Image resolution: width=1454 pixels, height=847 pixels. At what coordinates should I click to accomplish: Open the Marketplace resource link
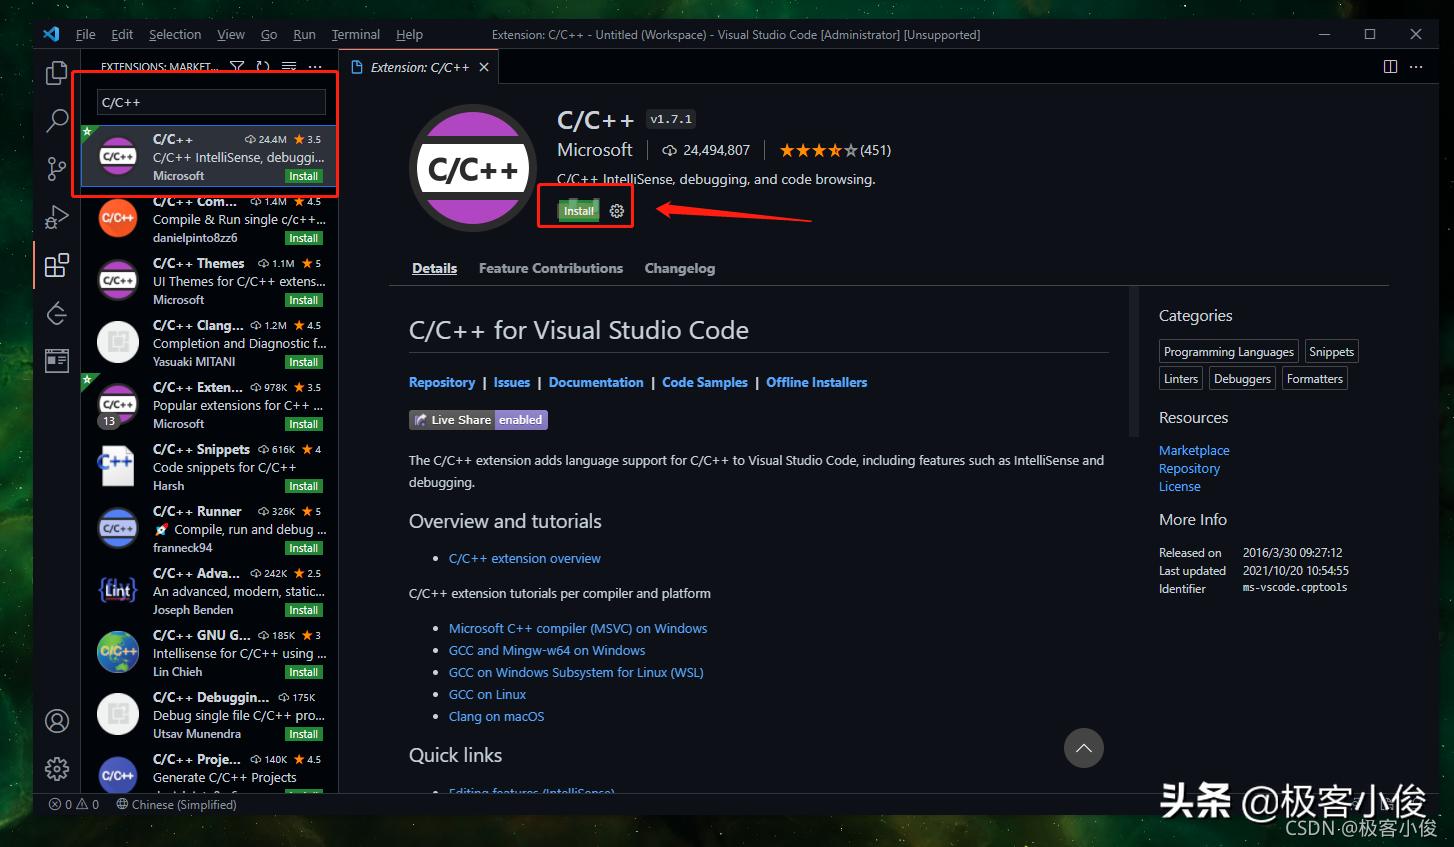tap(1194, 450)
